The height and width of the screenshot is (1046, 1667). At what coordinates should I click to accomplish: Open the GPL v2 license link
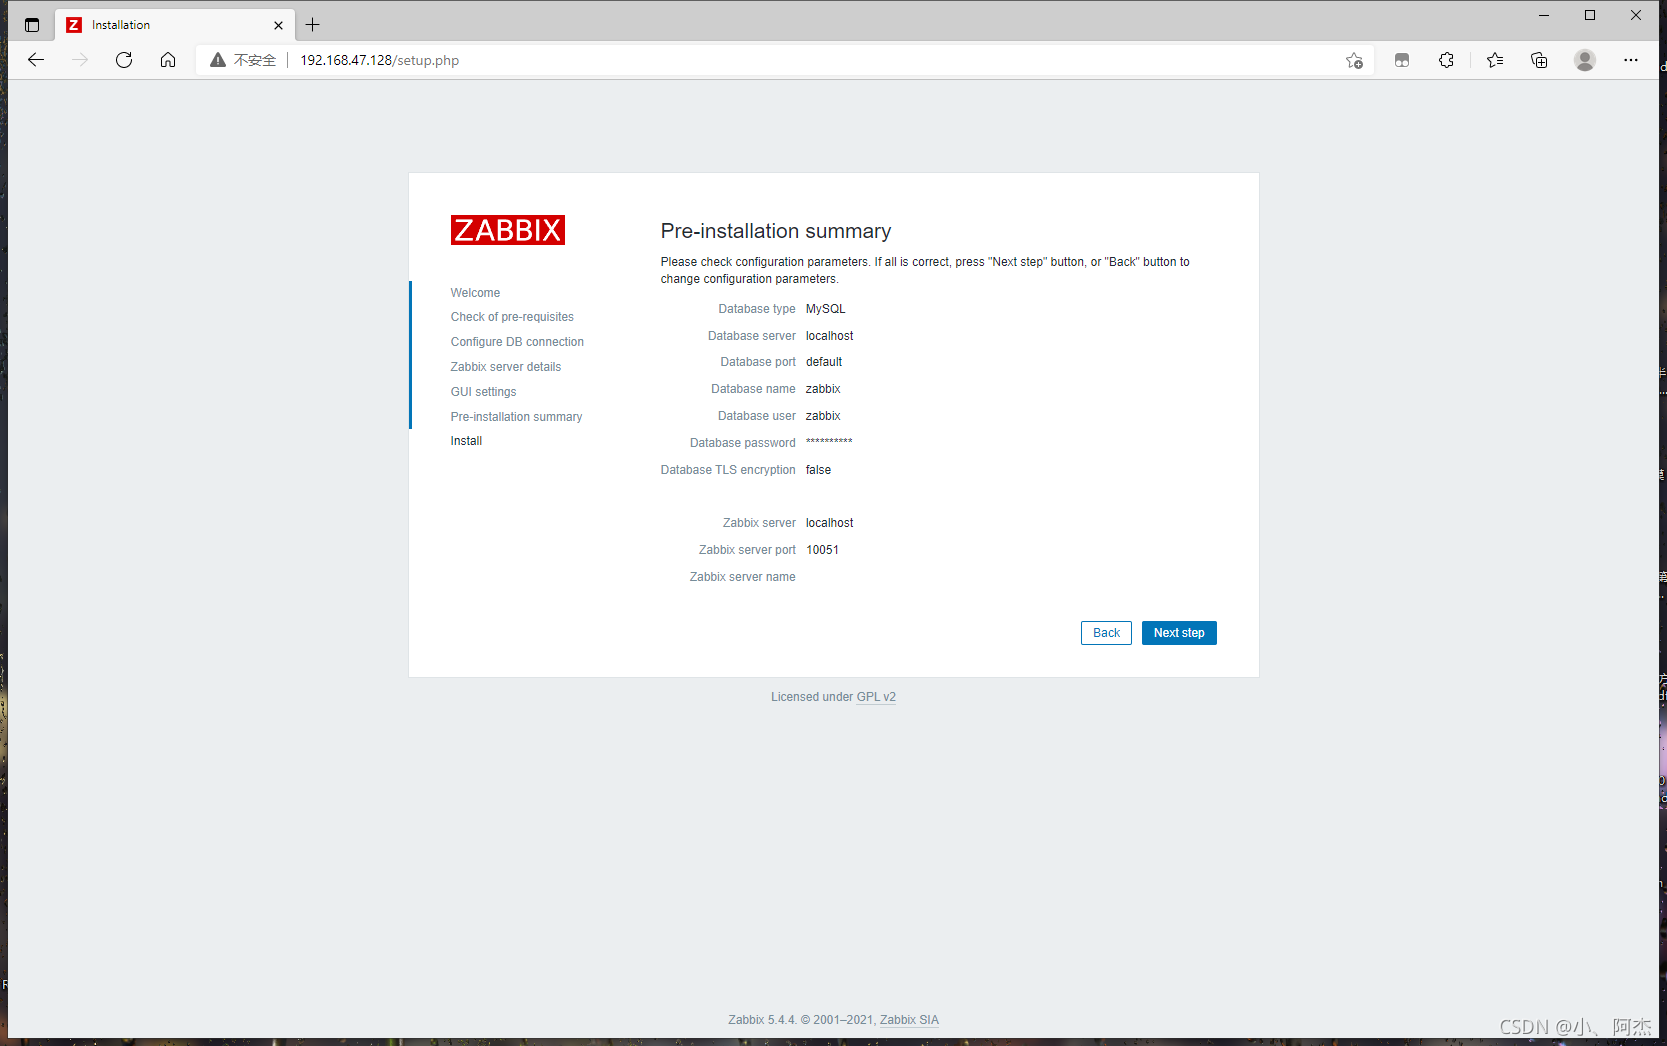[876, 697]
